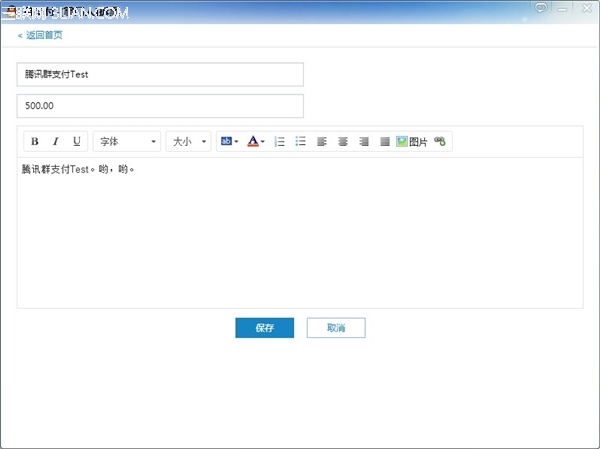Click the title field with 腾讯群支付Test

[x=160, y=74]
